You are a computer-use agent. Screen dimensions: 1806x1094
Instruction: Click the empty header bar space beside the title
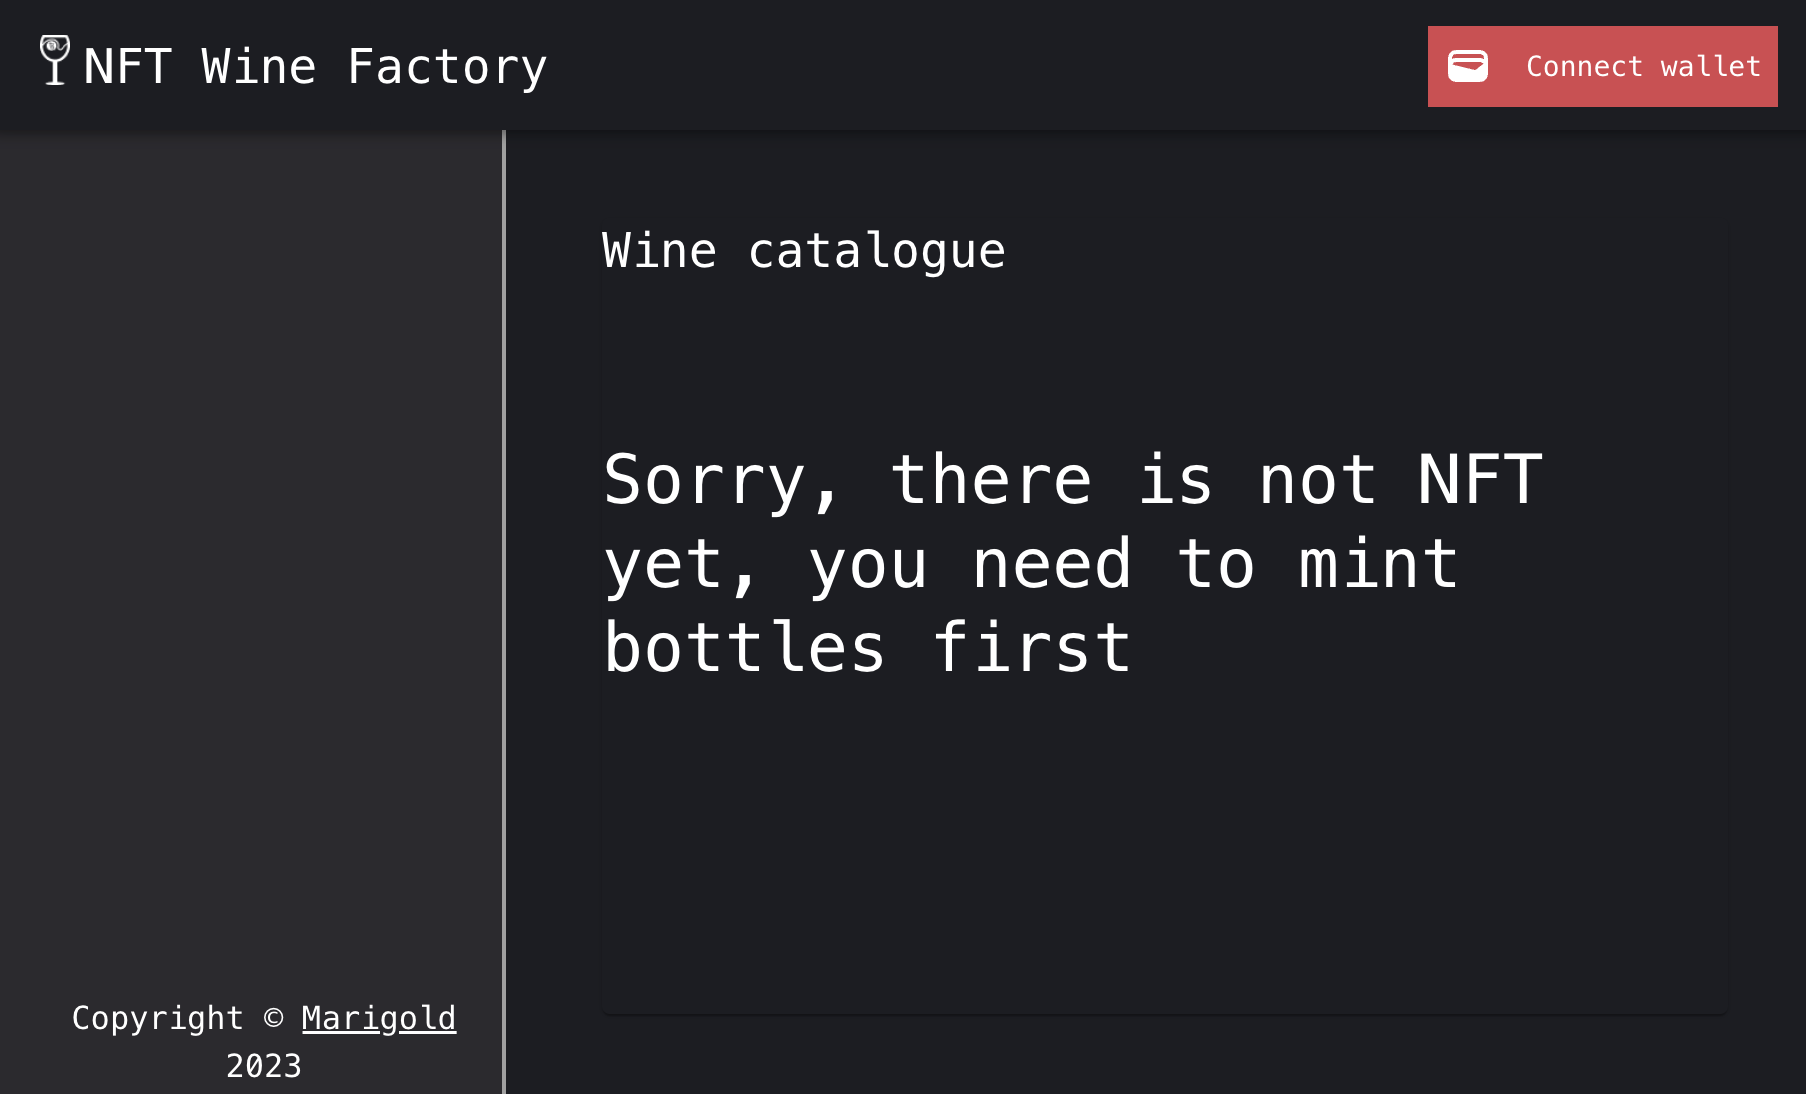coord(980,66)
